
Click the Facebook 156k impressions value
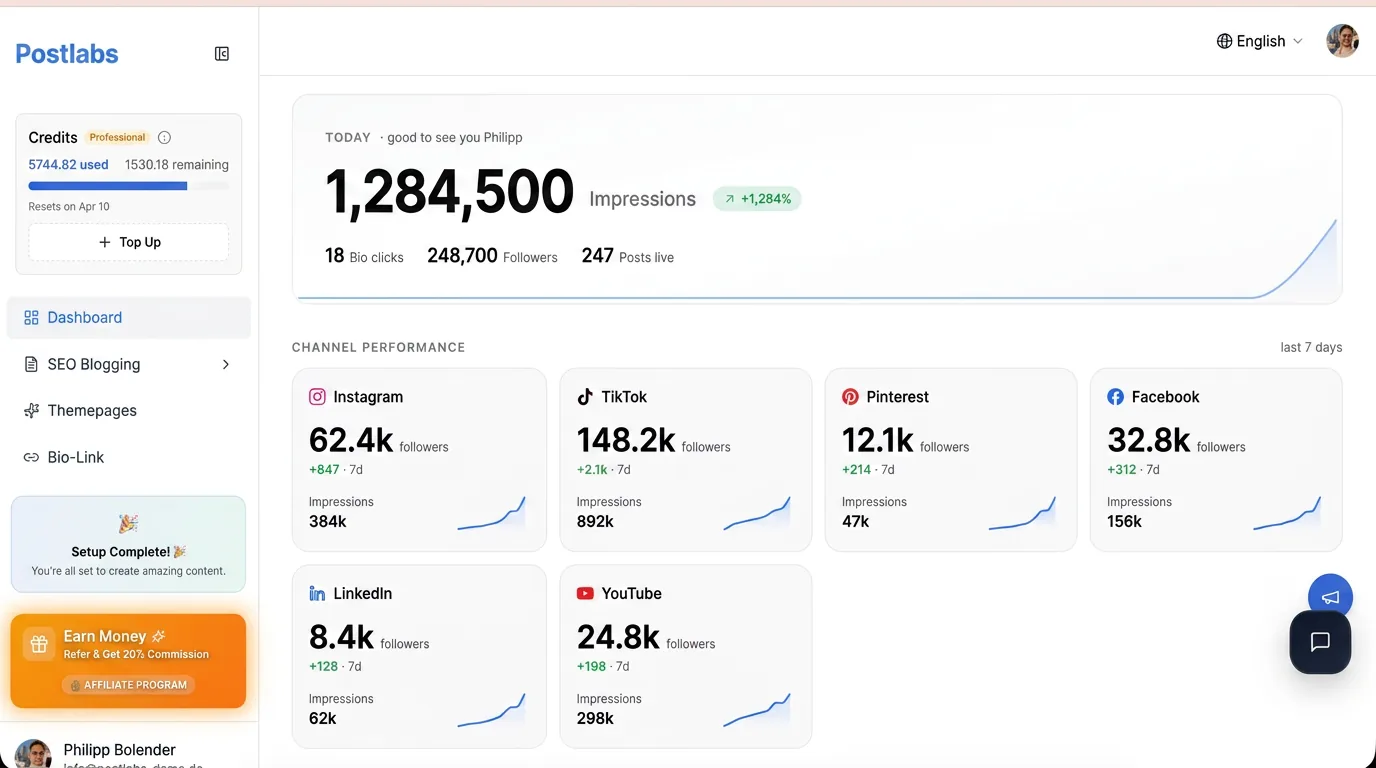1124,521
